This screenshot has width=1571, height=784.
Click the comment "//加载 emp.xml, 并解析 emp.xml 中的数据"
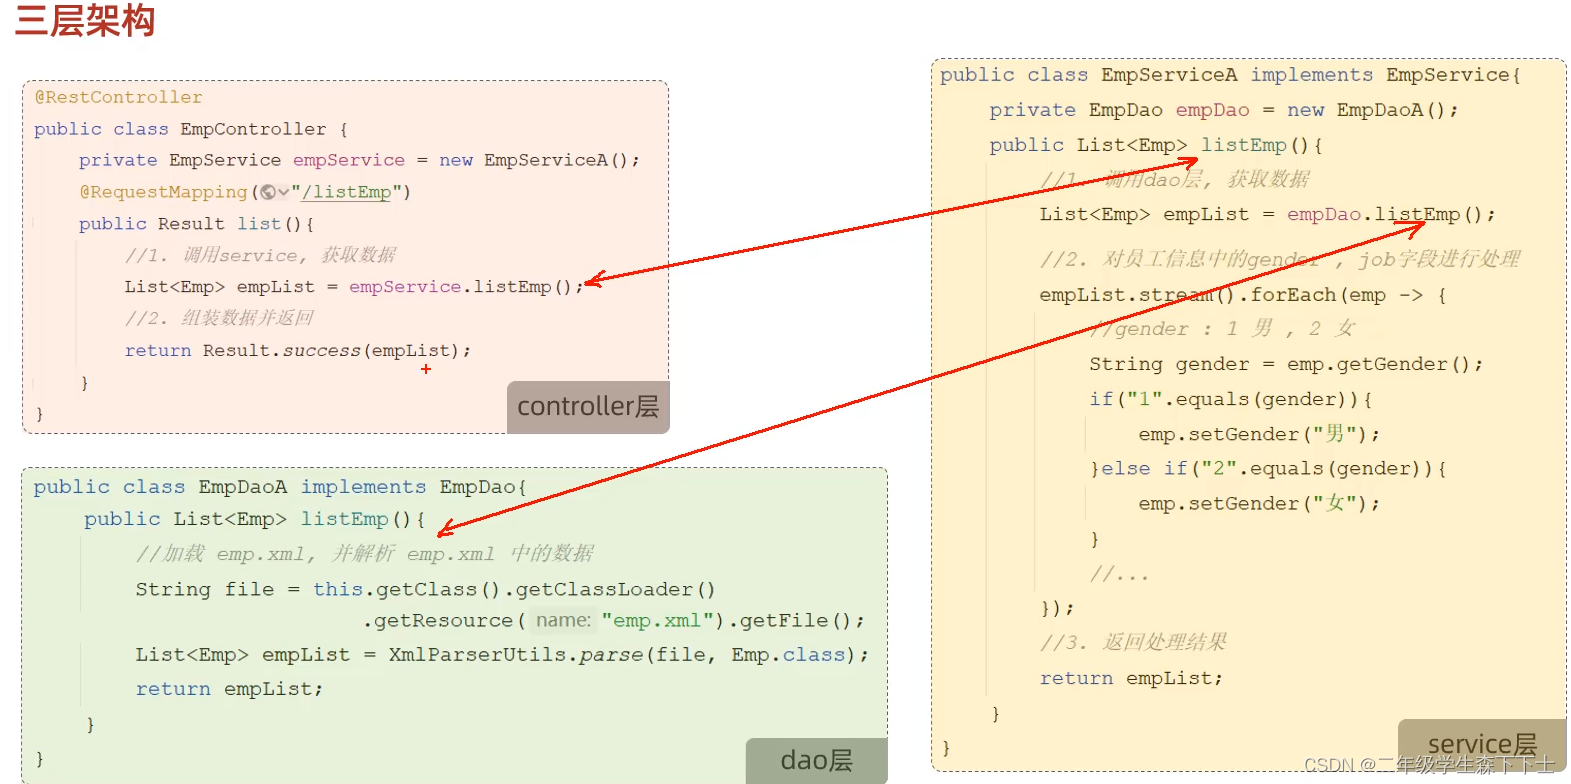[365, 554]
